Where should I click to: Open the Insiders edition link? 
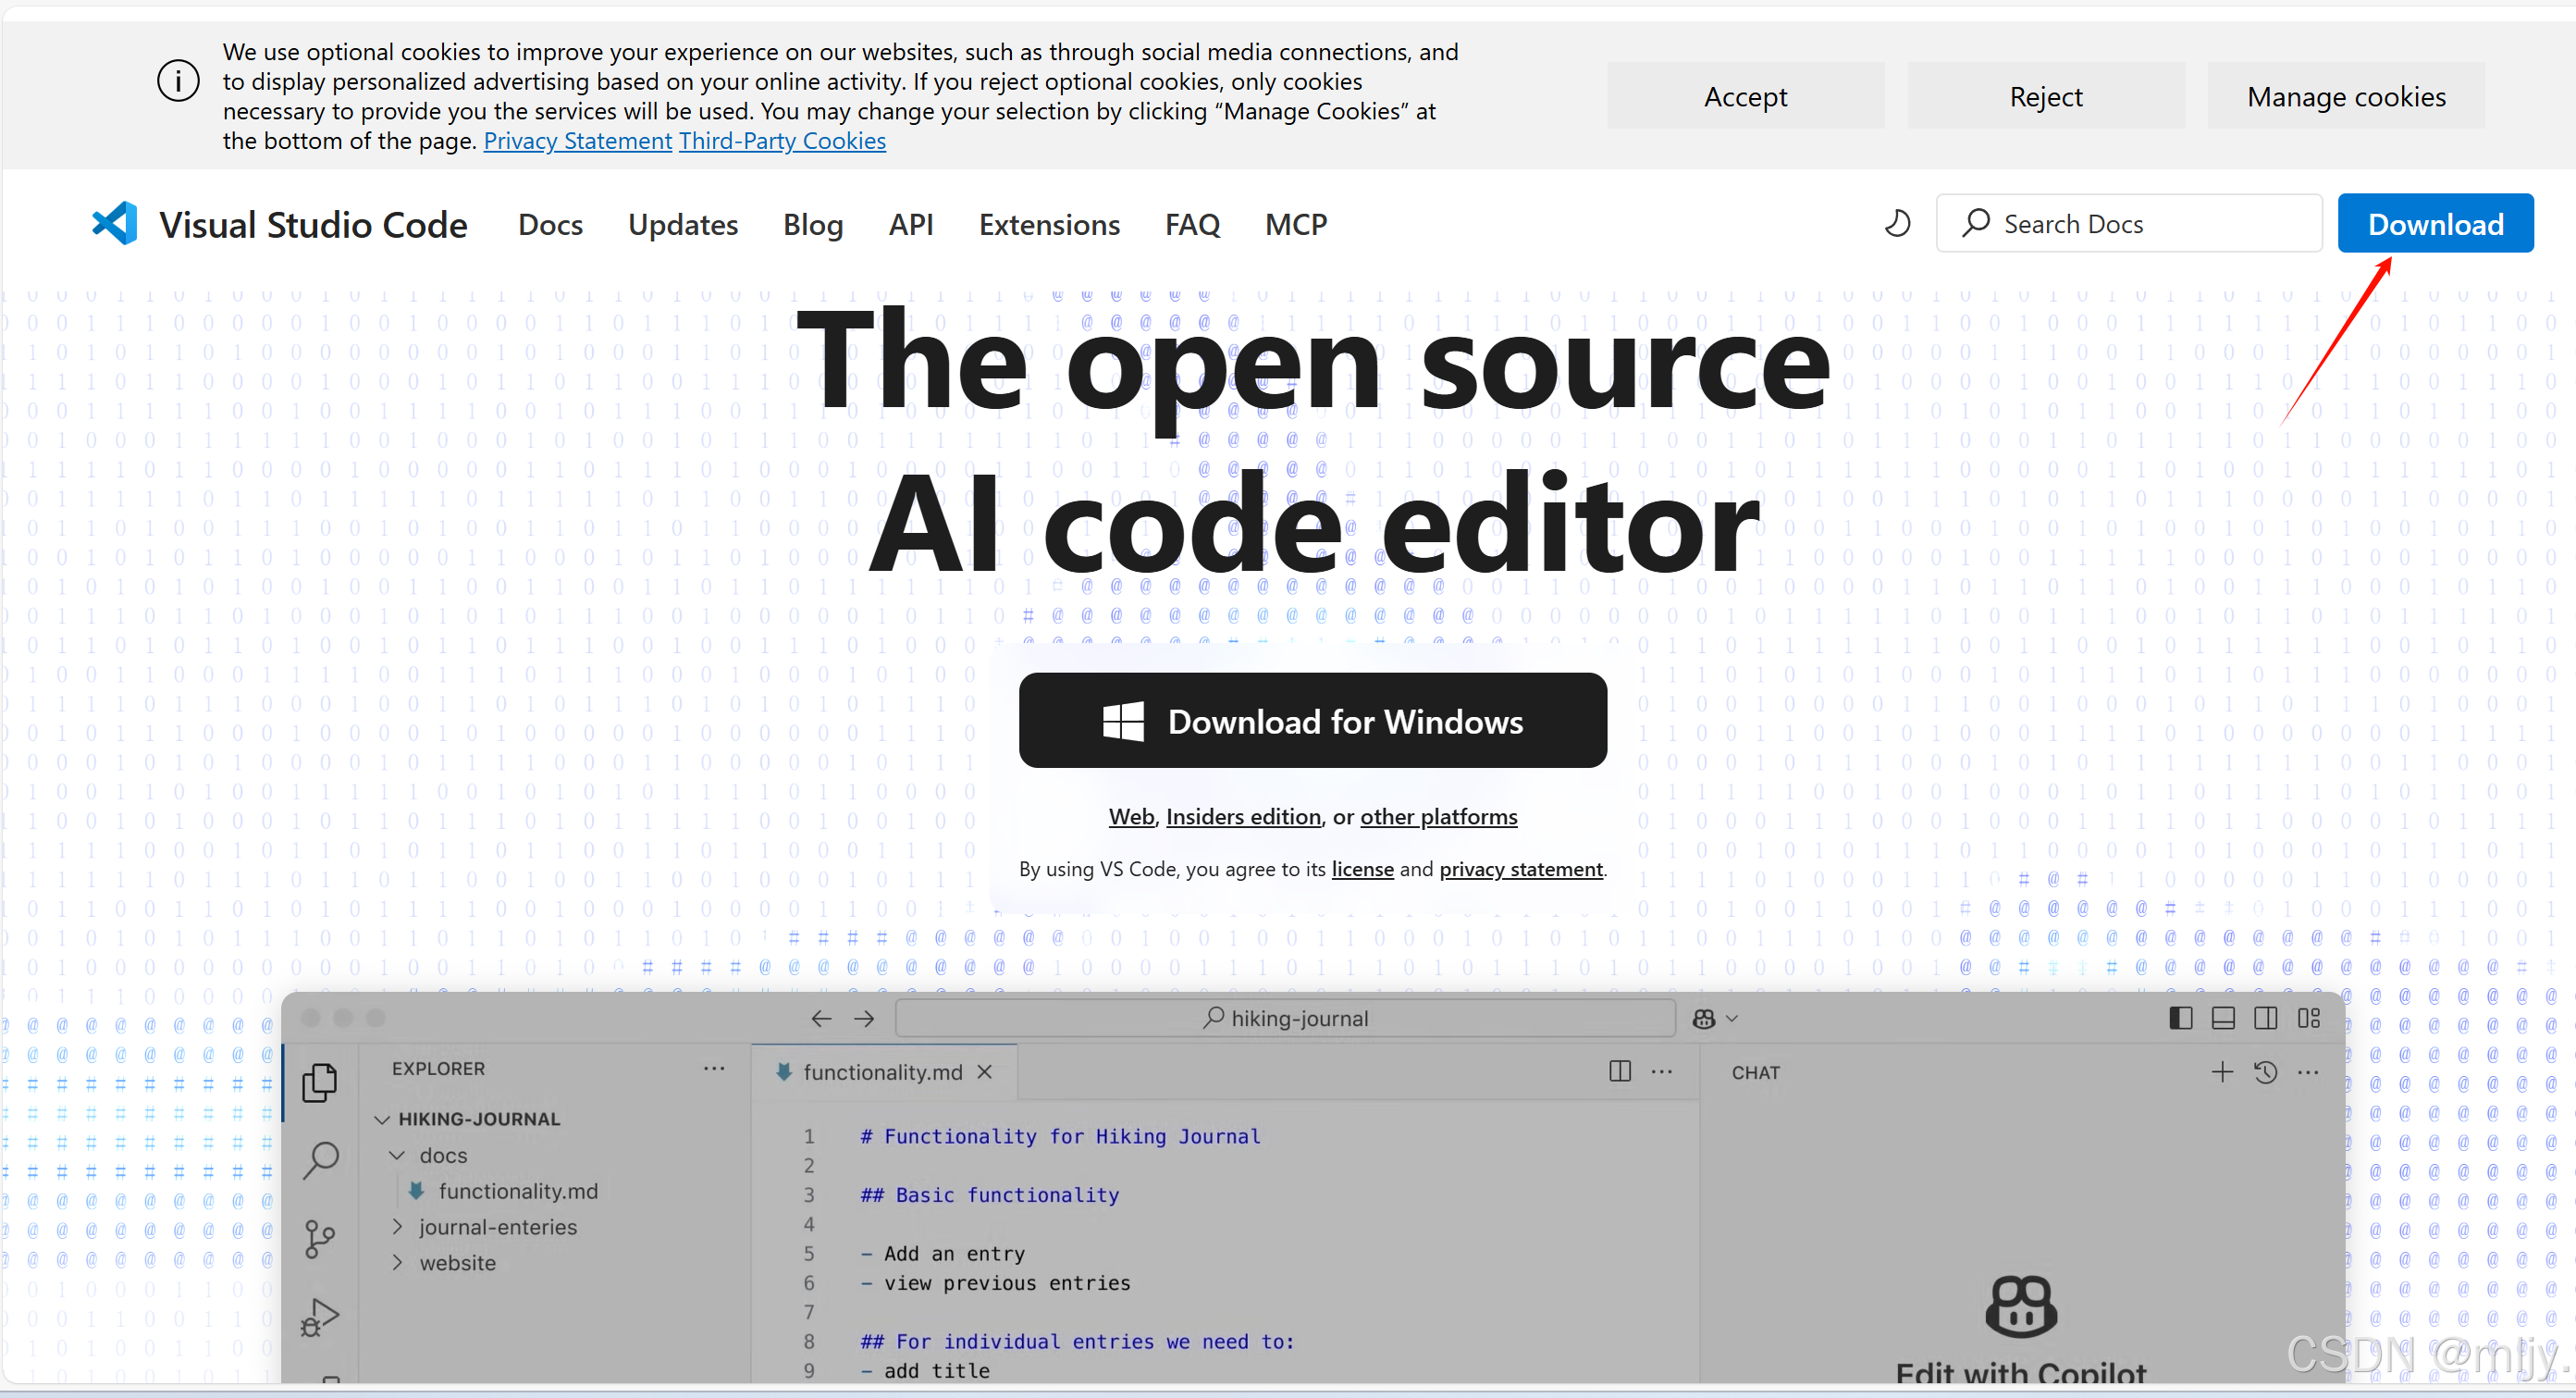coord(1243,816)
